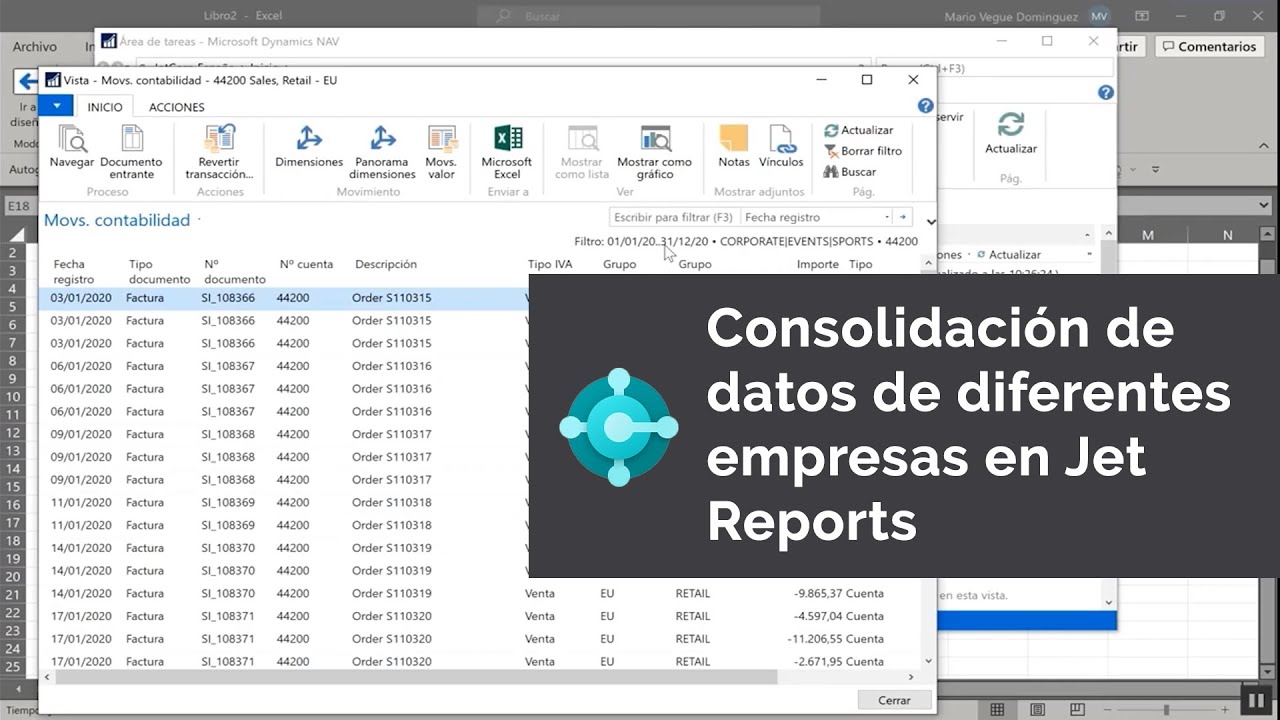The width and height of the screenshot is (1280, 720).
Task: Send the list to Microsoft Excel
Action: [507, 152]
